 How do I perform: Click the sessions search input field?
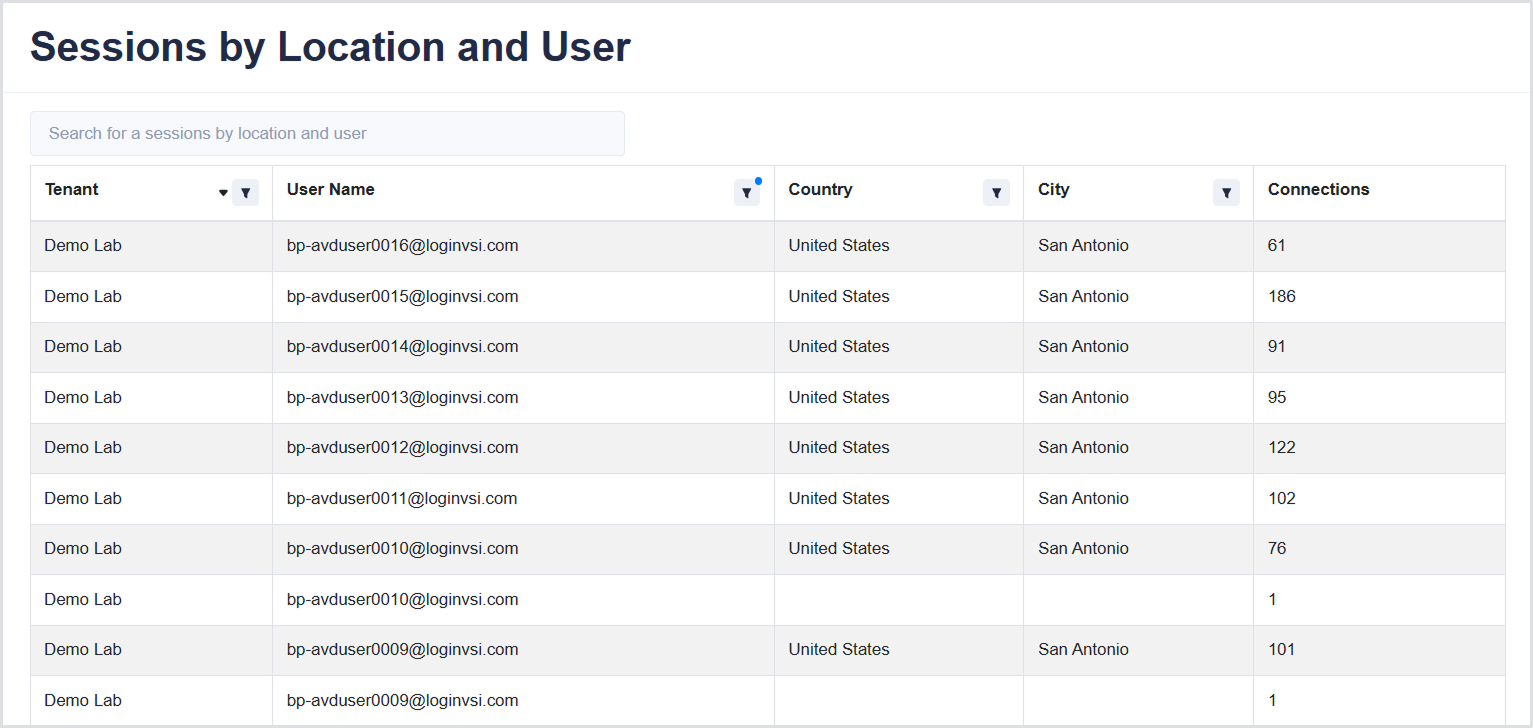click(327, 133)
